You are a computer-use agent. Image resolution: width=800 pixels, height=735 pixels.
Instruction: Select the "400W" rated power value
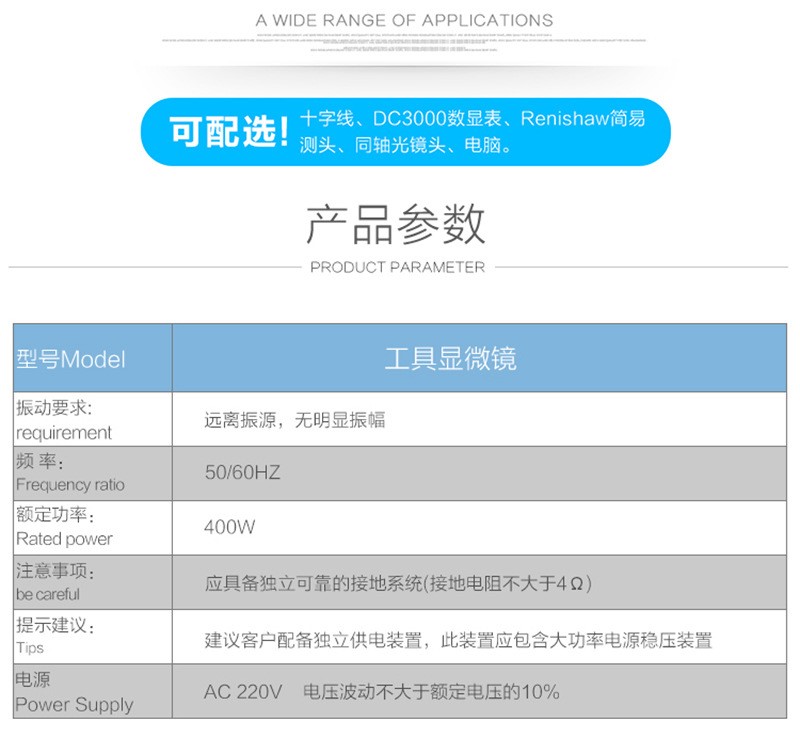click(x=229, y=527)
